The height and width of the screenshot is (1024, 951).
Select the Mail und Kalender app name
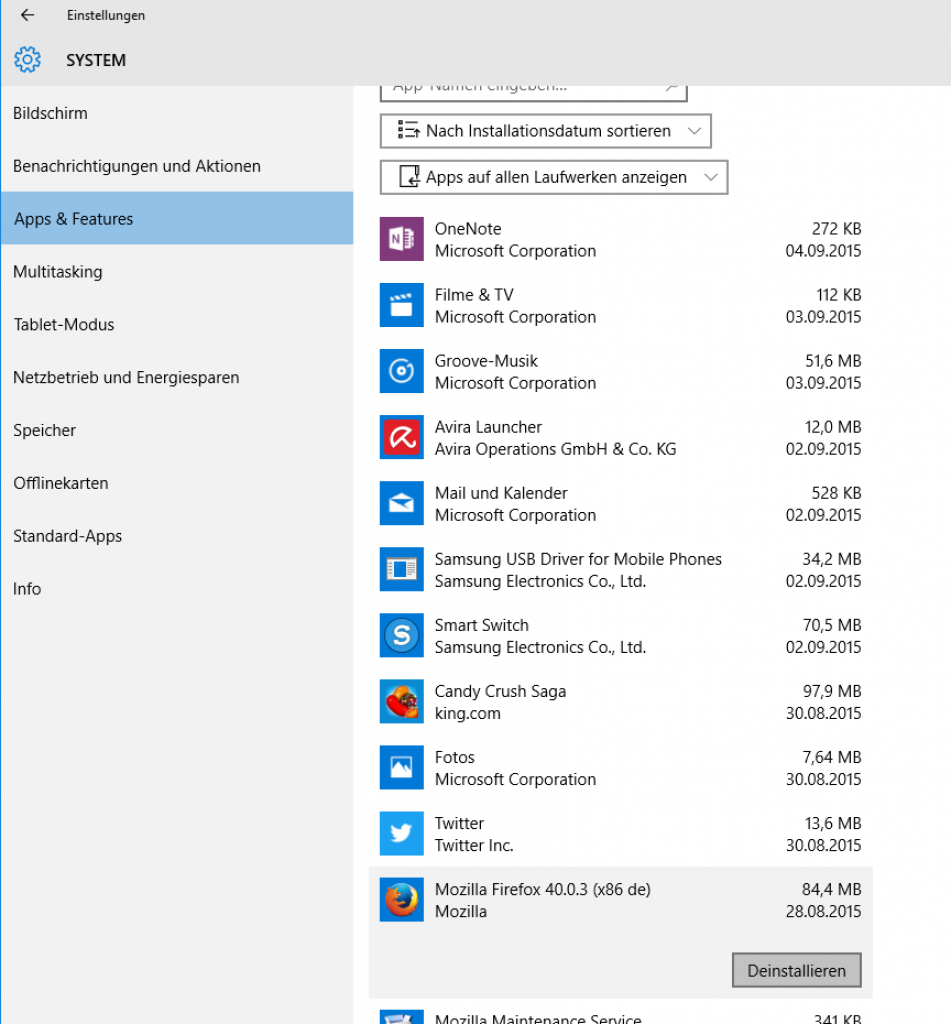coord(501,492)
